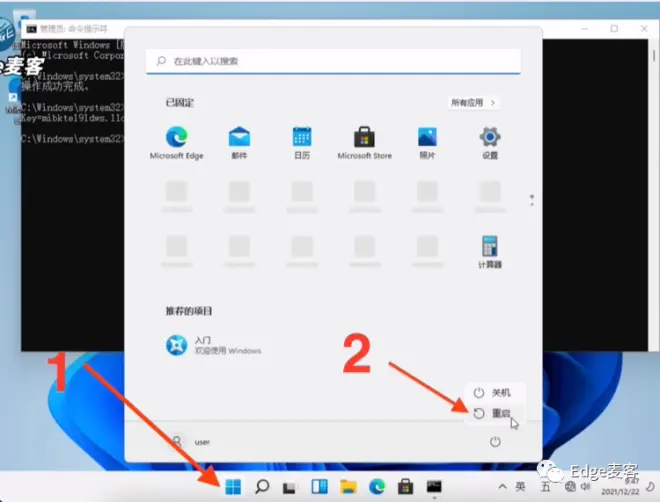The width and height of the screenshot is (660, 502).
Task: Launch Microsoft Store from pinned apps
Action: tap(365, 143)
